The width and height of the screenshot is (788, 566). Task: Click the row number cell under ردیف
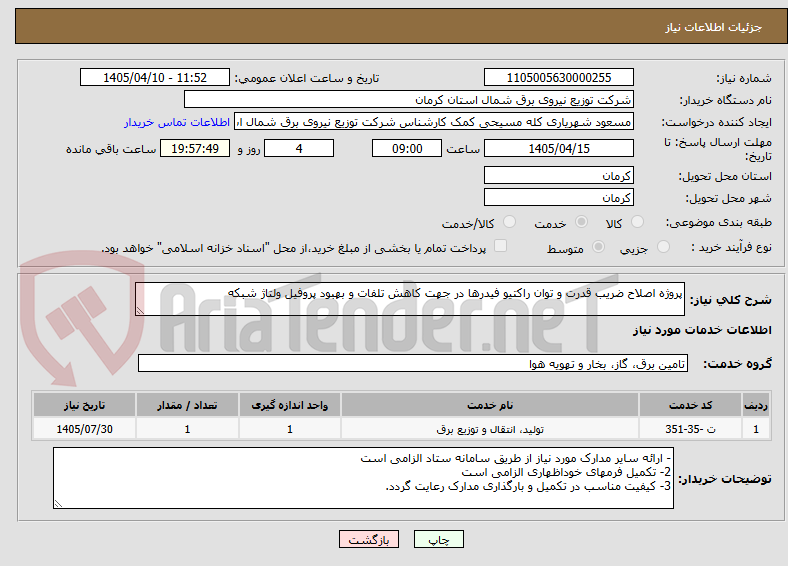(756, 429)
